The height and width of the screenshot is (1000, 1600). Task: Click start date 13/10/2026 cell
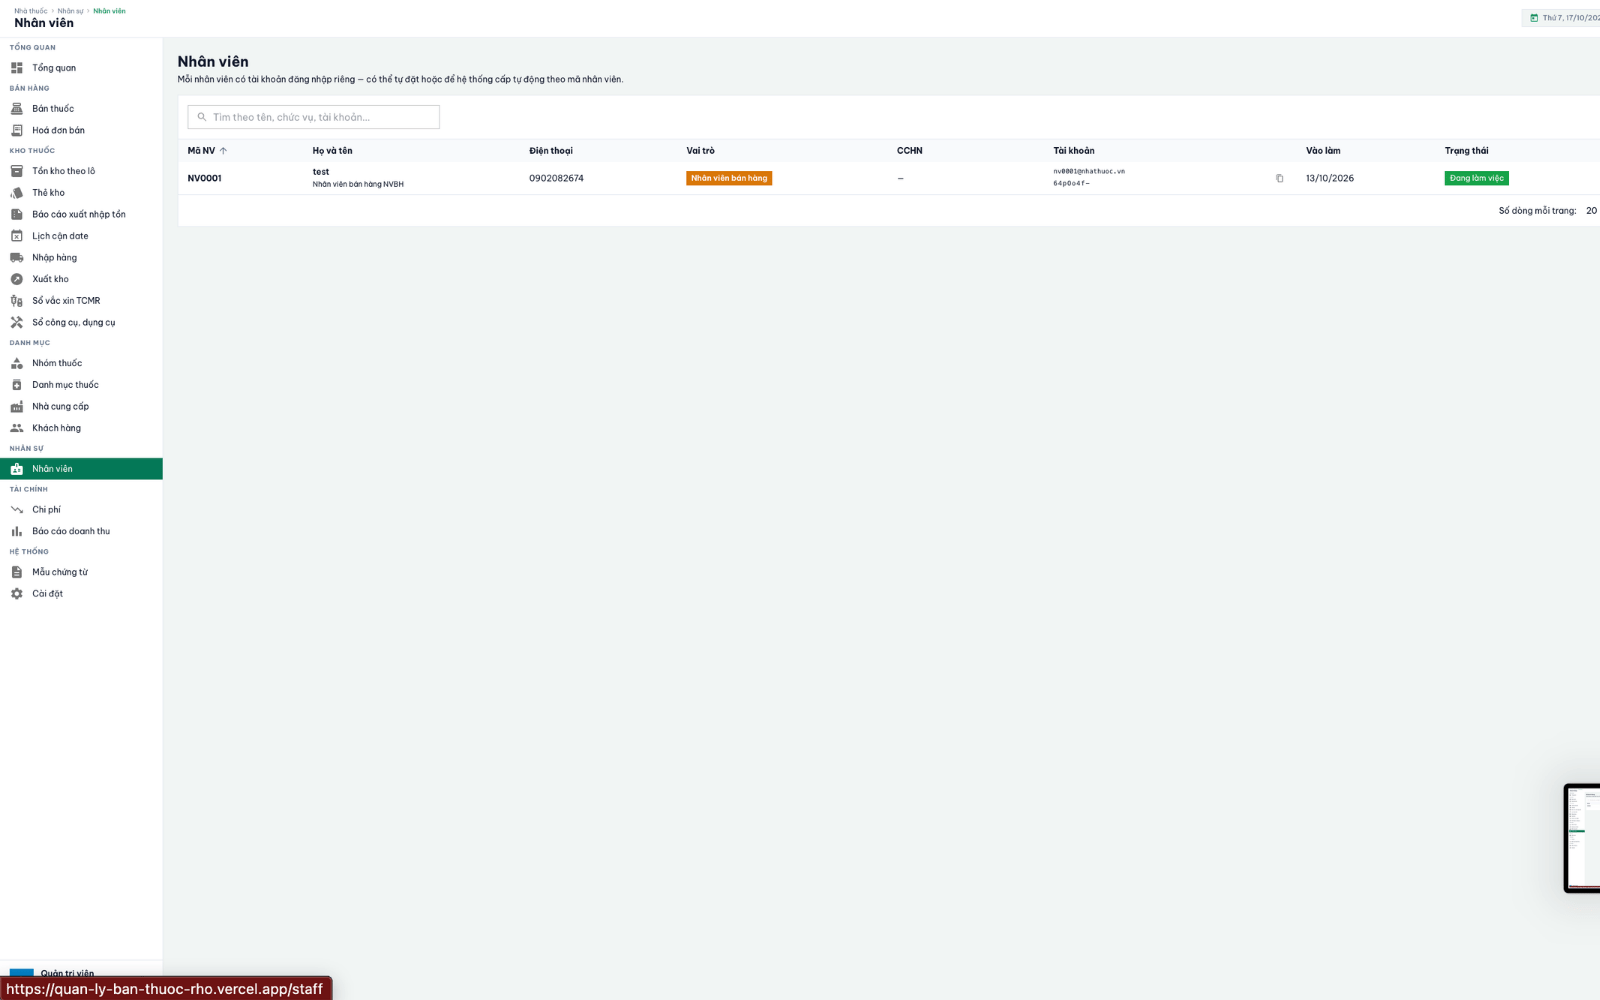[1330, 178]
